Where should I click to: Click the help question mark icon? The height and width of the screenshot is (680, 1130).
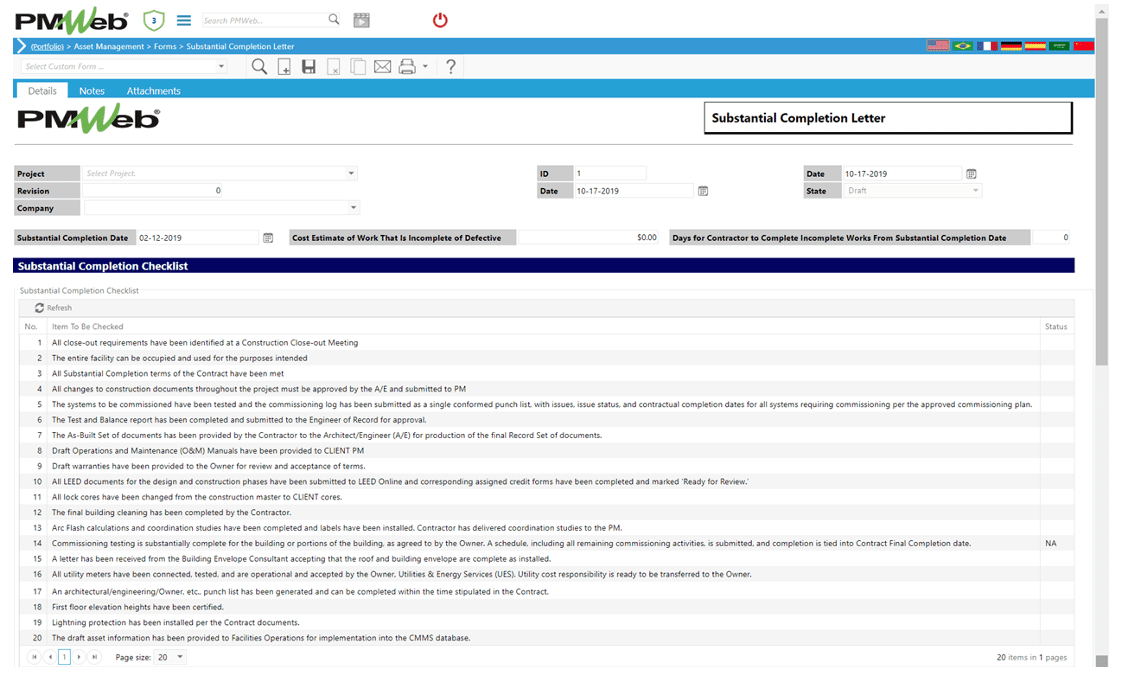[x=450, y=67]
